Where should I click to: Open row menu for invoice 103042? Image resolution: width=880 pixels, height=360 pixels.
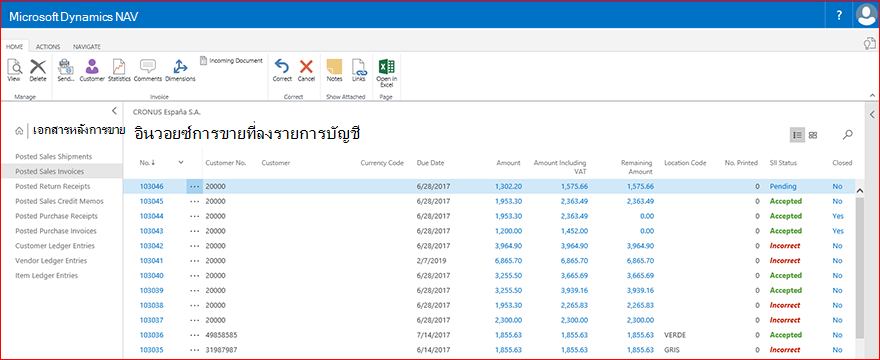tap(195, 246)
